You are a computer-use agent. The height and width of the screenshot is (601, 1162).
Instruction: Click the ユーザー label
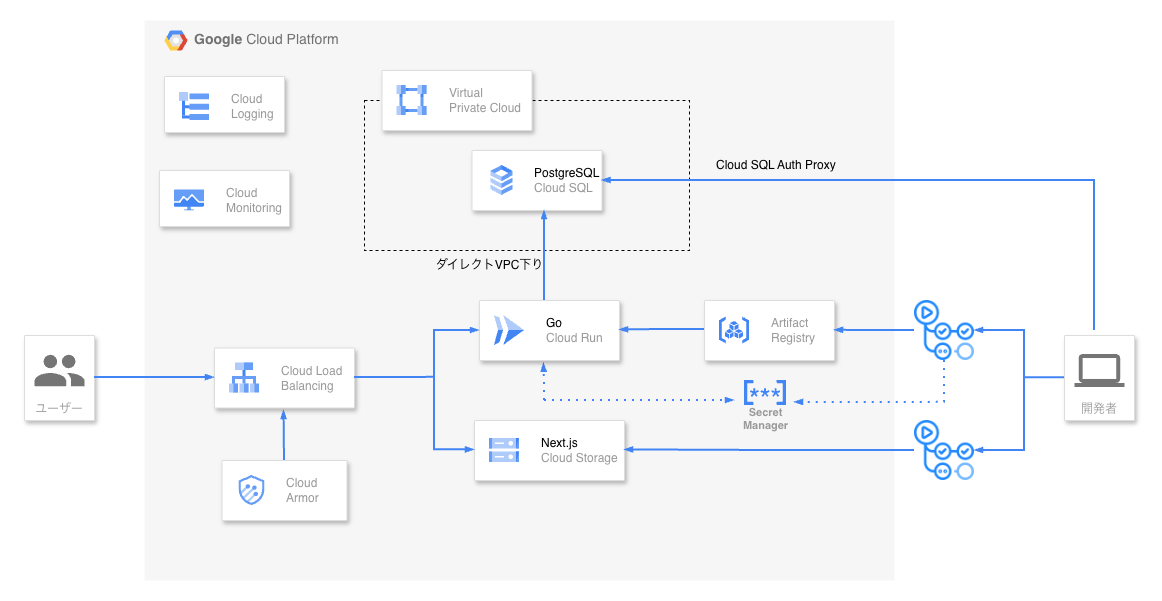[x=59, y=408]
